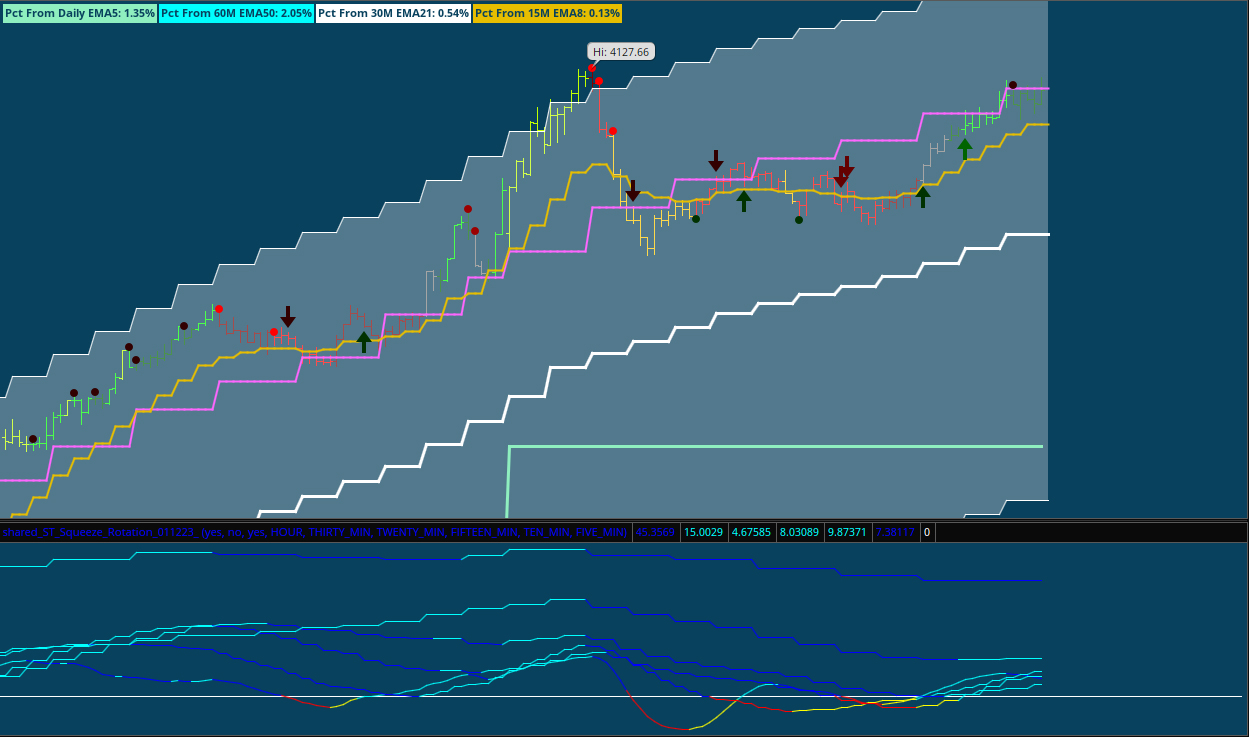The width and height of the screenshot is (1249, 737).
Task: Click the dark dot atop the latest bars
Action: pos(1012,85)
